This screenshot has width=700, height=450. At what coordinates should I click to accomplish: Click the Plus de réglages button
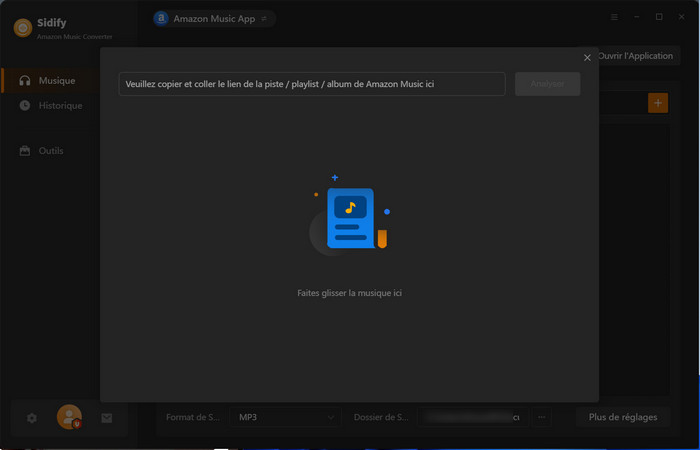[x=623, y=417]
